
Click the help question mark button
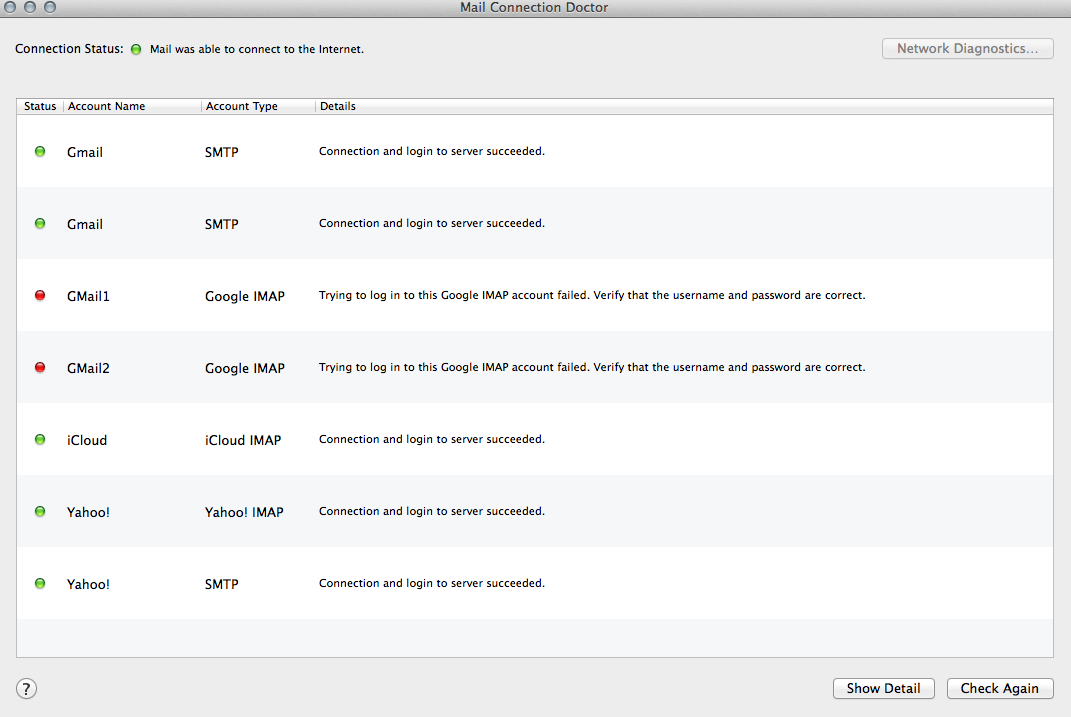click(27, 688)
